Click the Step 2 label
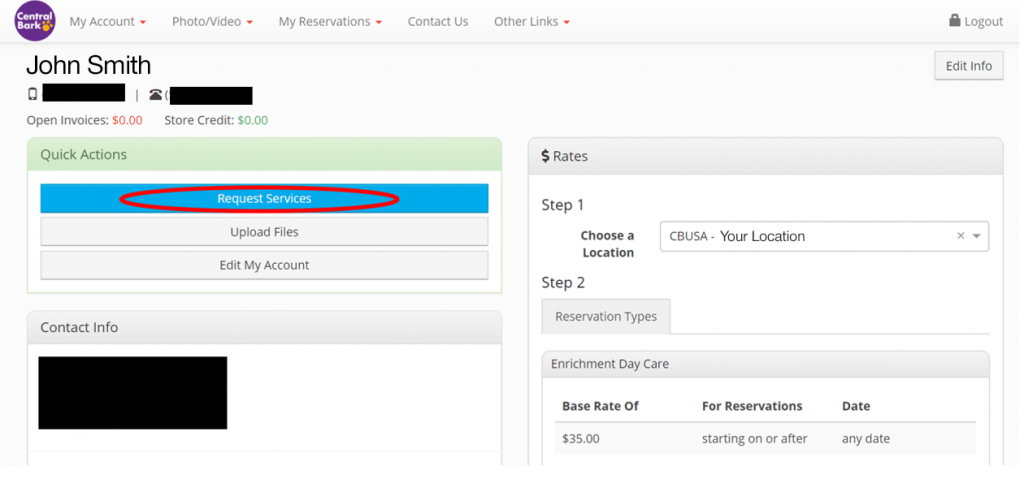The width and height of the screenshot is (1024, 479). click(563, 283)
